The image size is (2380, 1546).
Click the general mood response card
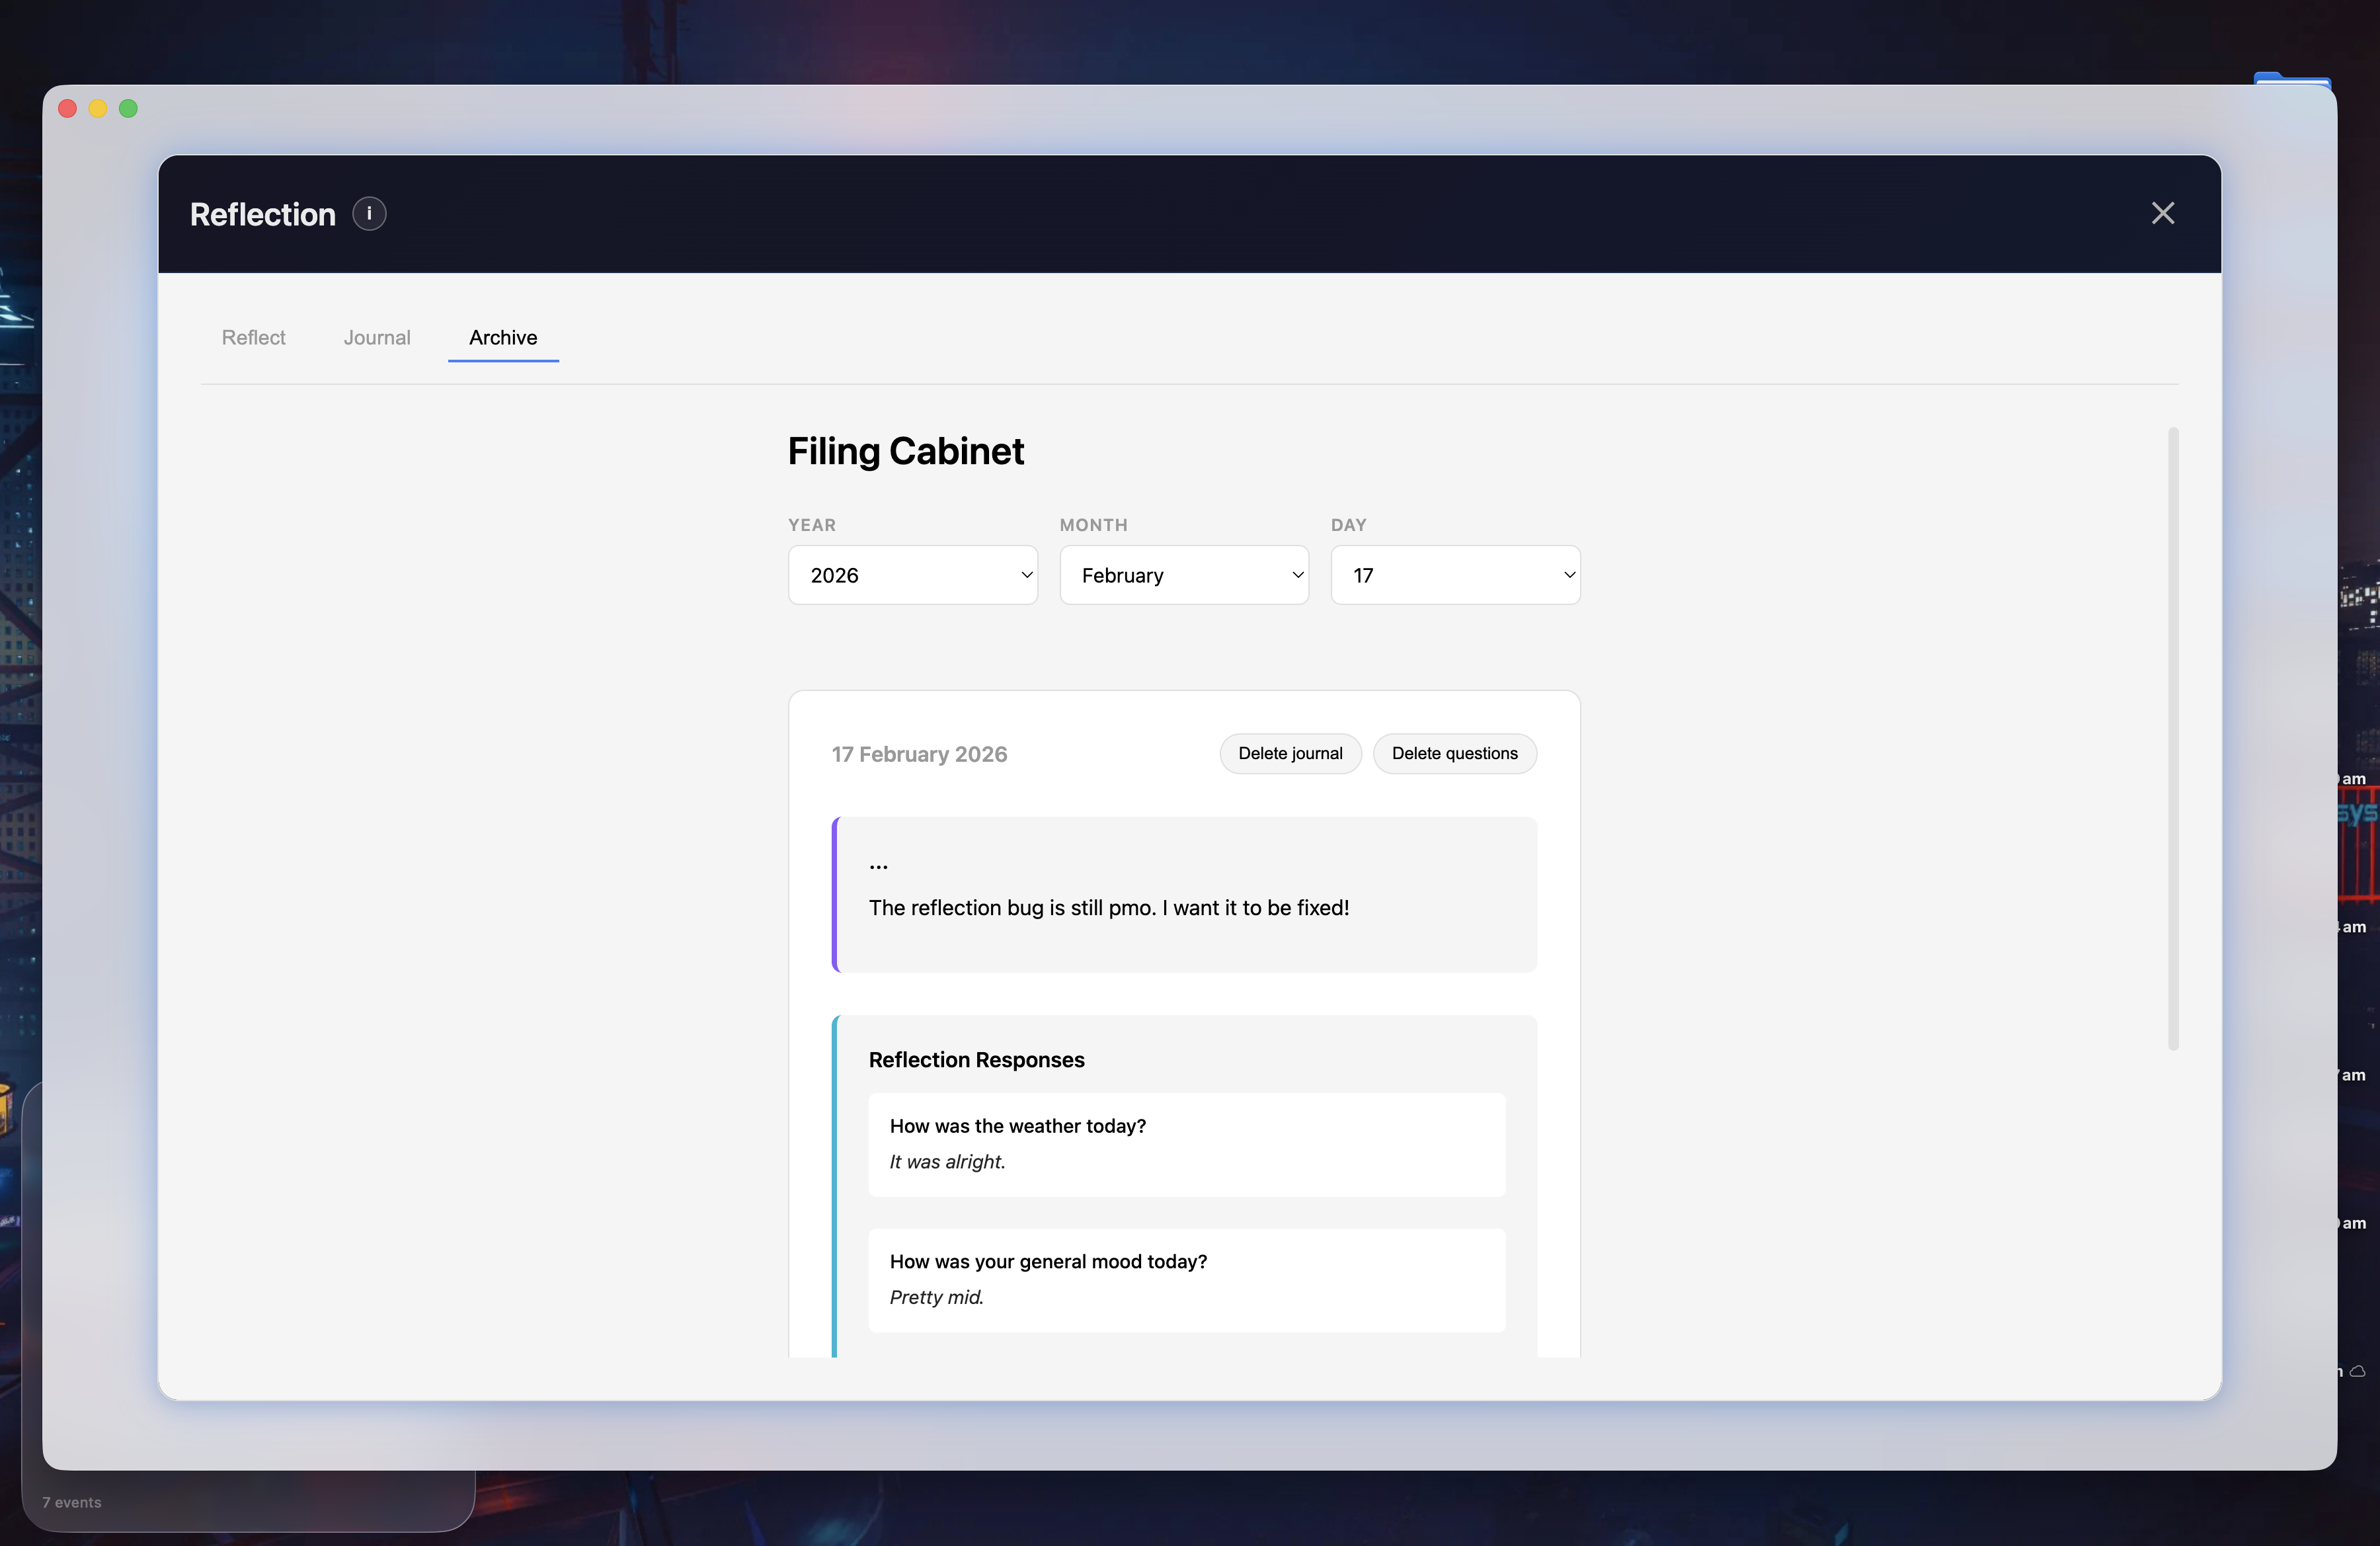tap(1186, 1279)
